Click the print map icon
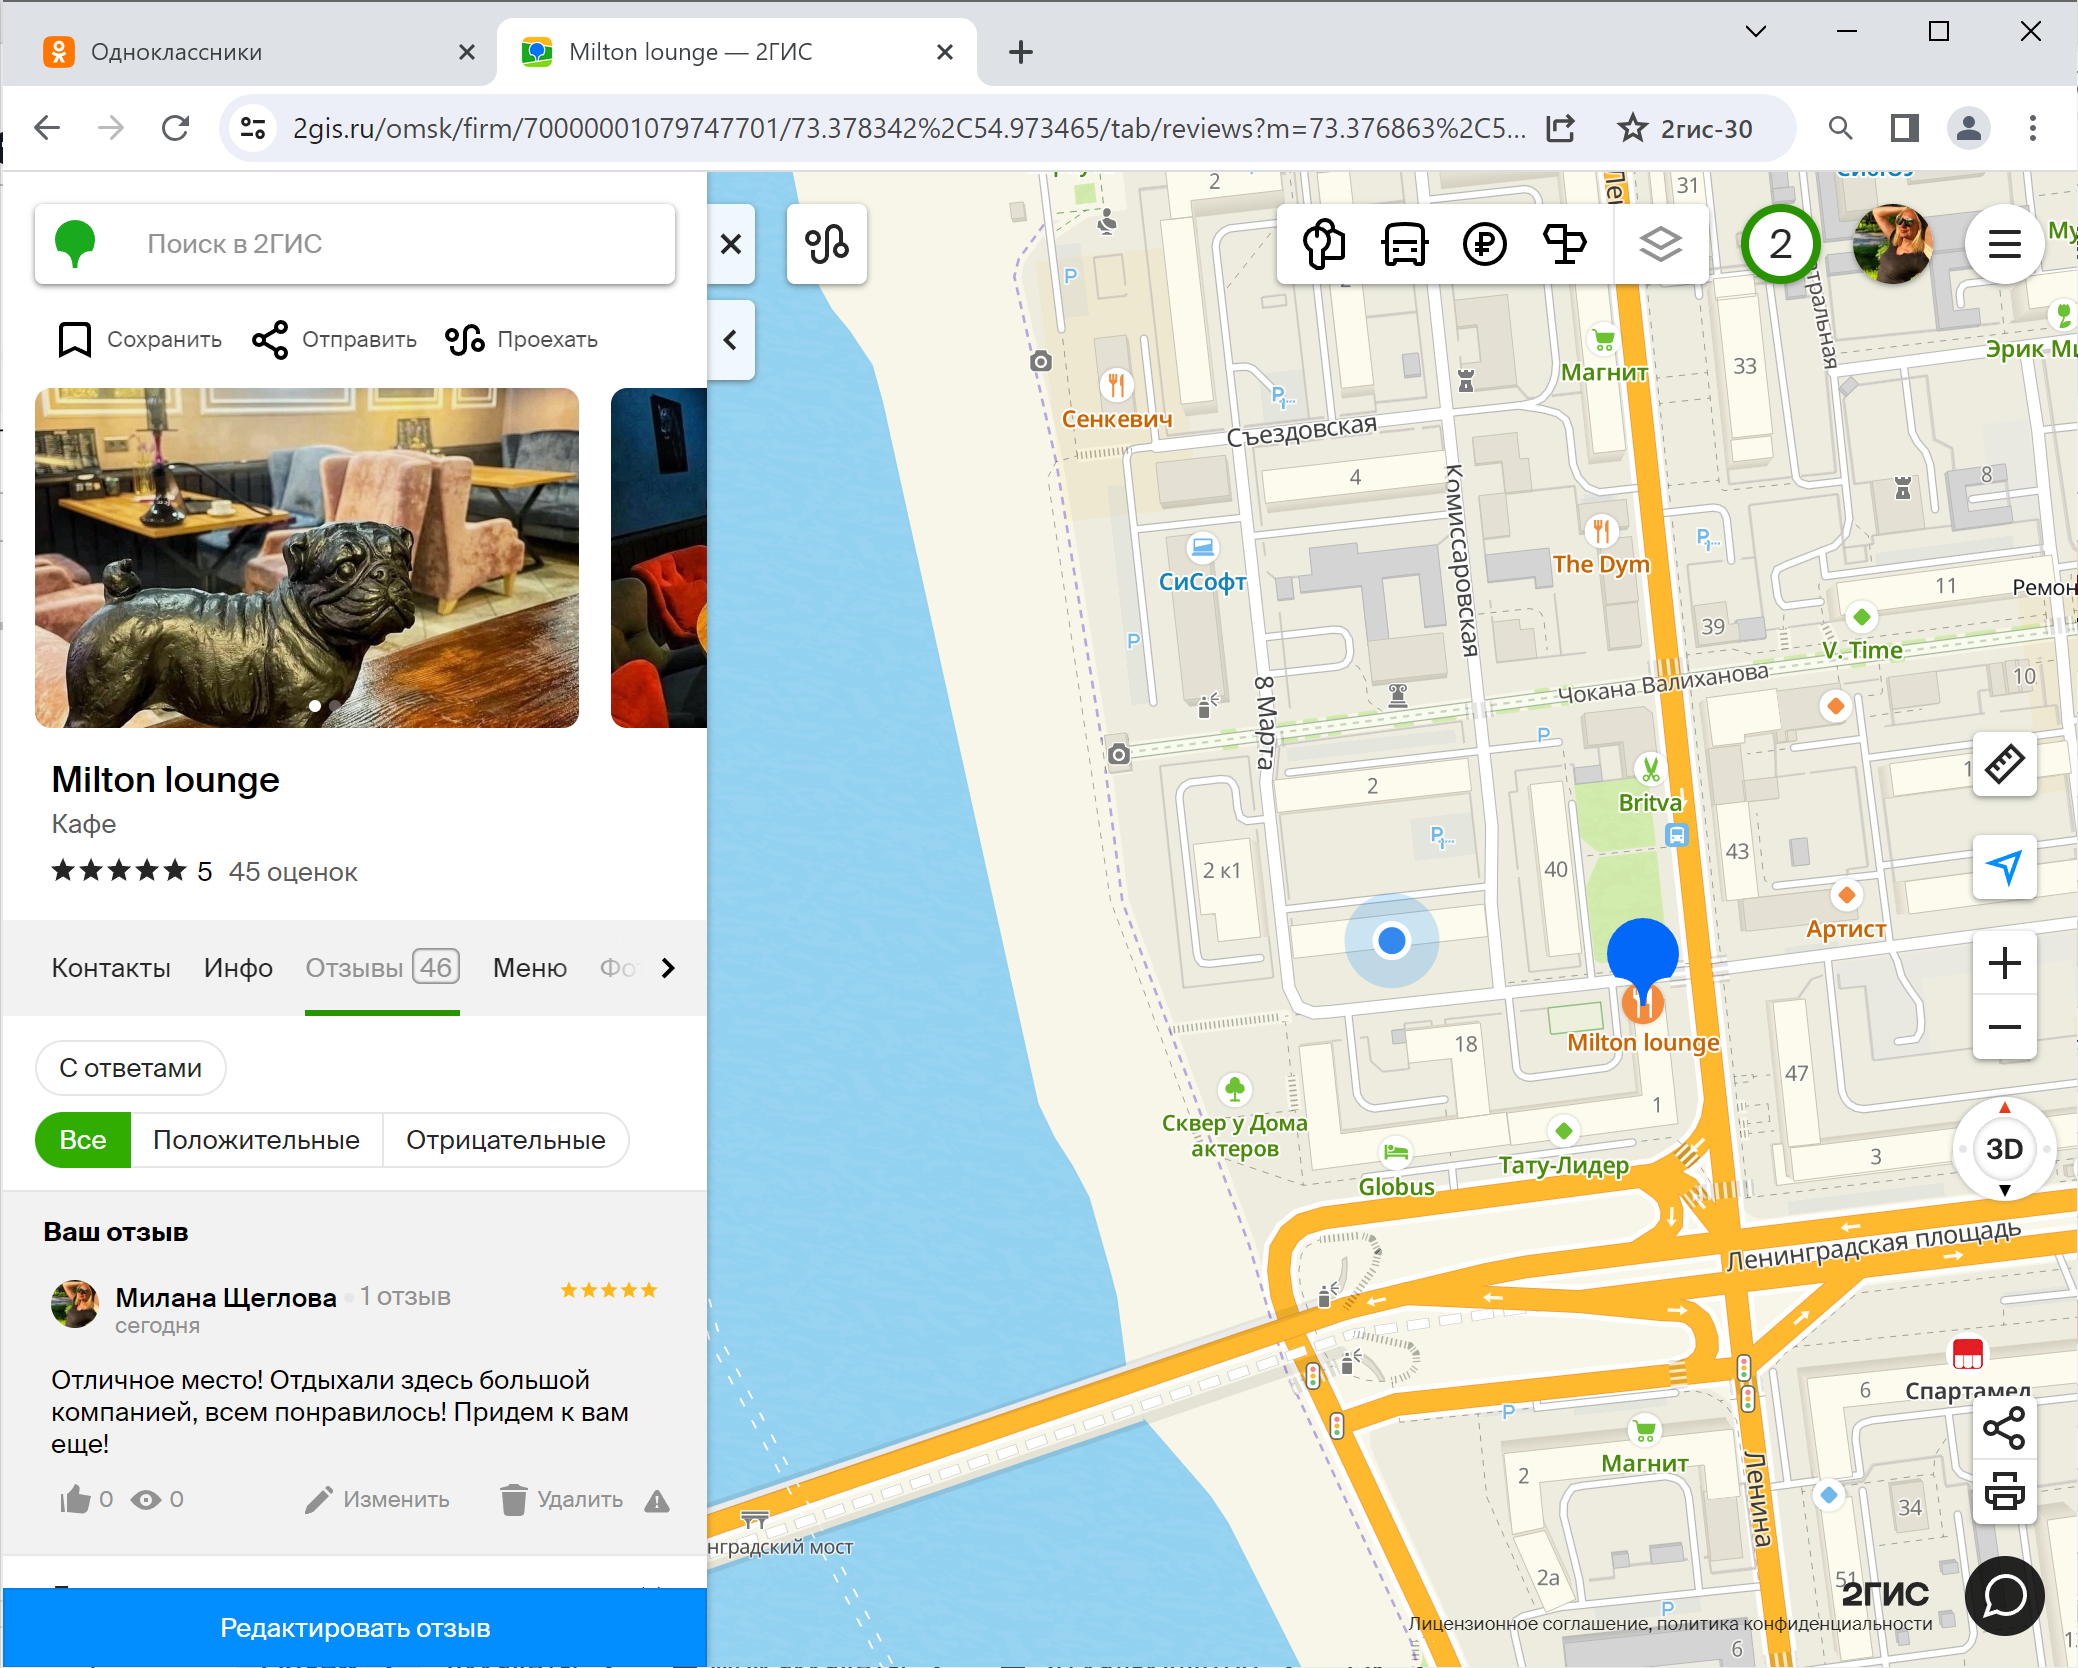This screenshot has width=2078, height=1668. pyautogui.click(x=2004, y=1493)
